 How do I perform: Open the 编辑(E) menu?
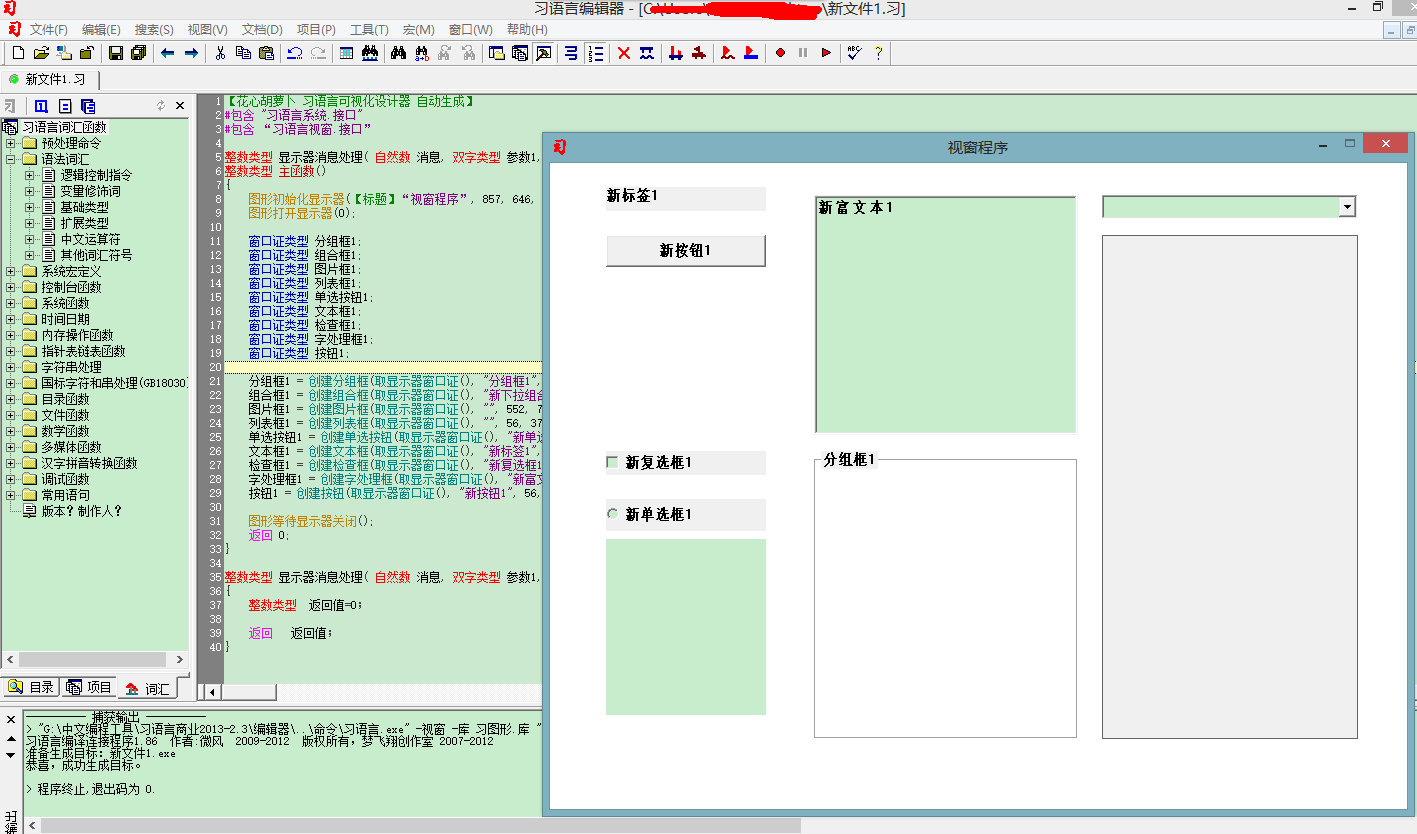tap(101, 30)
